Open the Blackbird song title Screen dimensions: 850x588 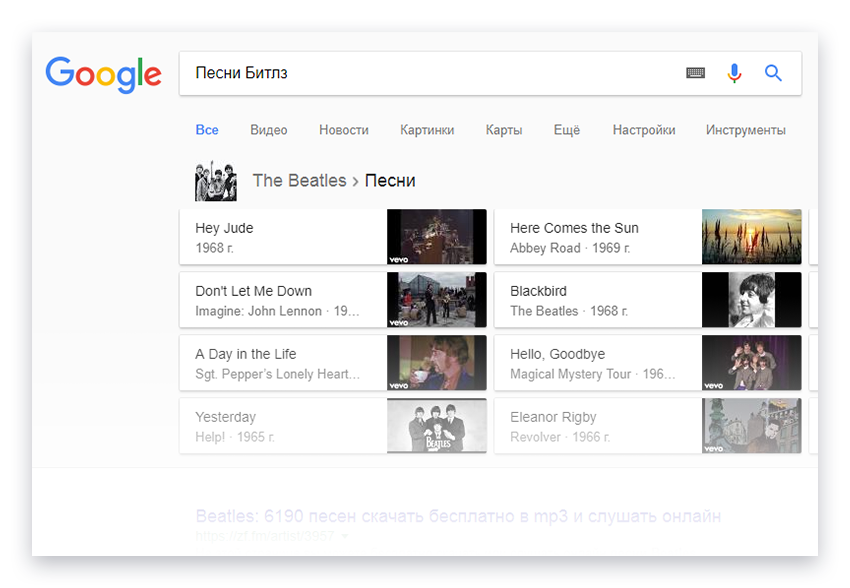[538, 291]
